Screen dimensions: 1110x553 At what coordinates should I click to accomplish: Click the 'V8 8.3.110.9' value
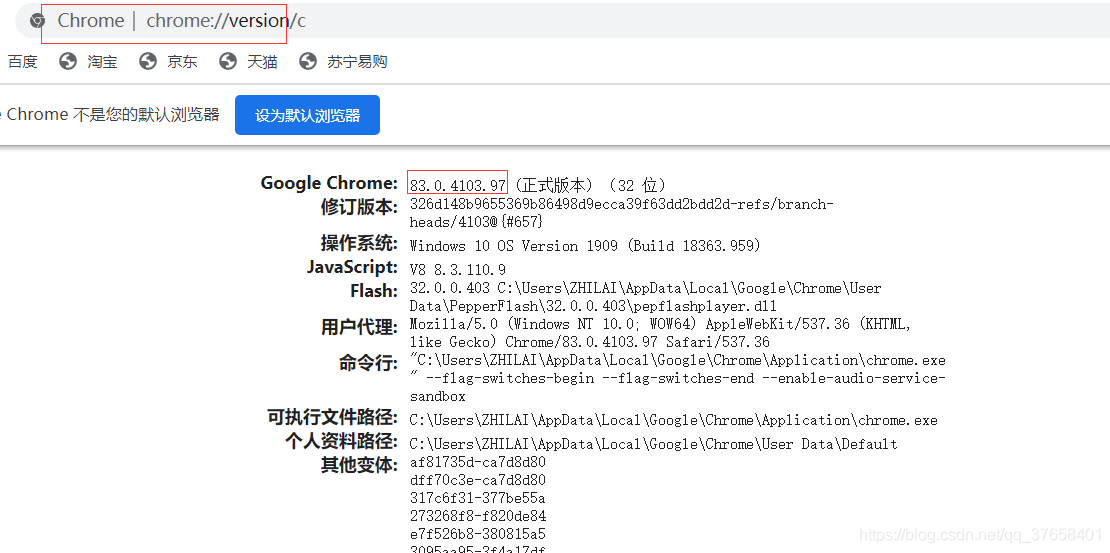coord(458,269)
